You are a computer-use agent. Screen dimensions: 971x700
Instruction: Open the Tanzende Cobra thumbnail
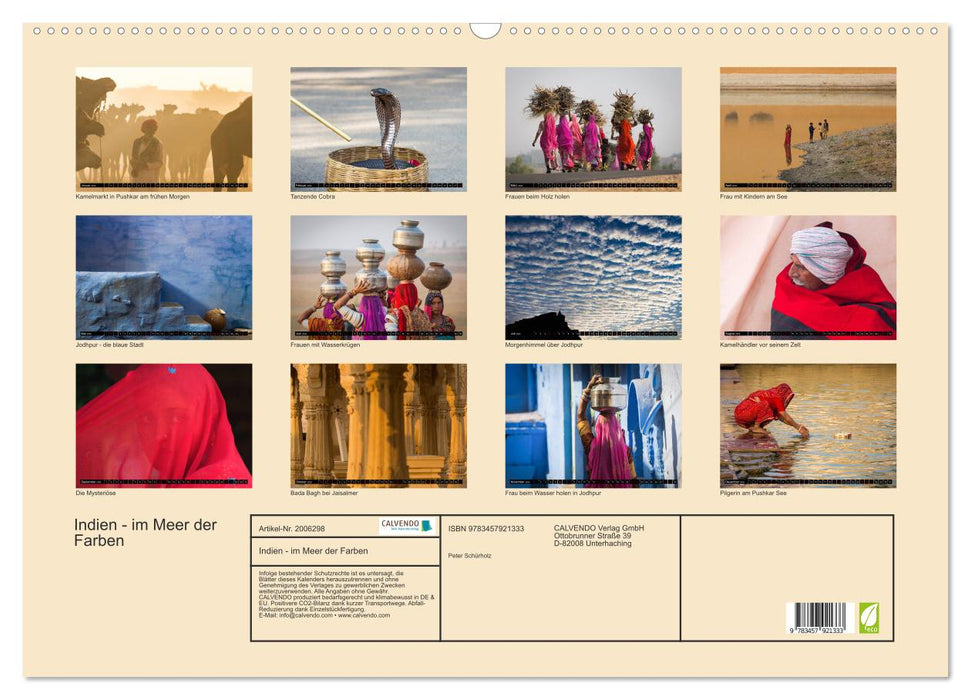tap(376, 128)
